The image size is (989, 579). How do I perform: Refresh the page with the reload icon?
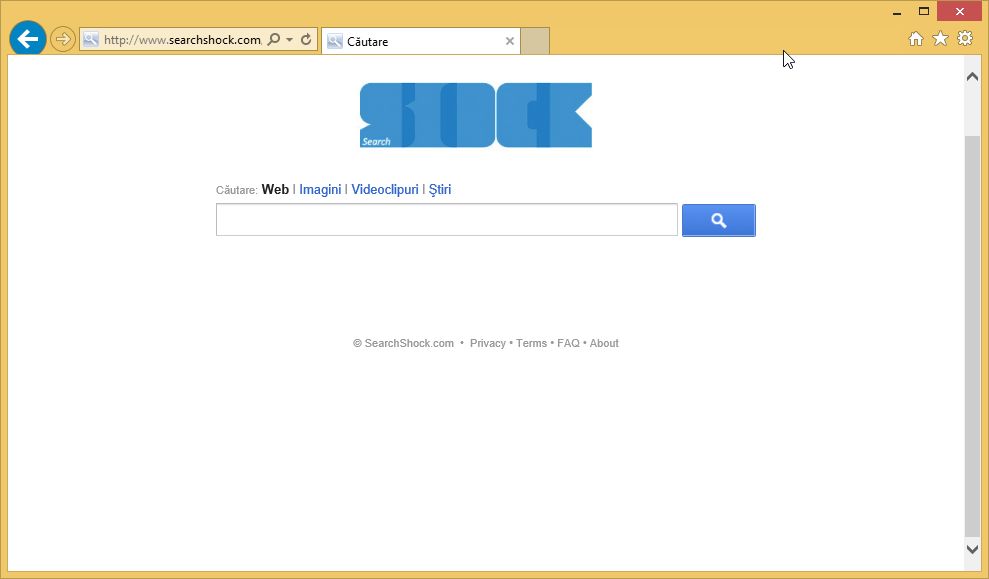coord(306,40)
